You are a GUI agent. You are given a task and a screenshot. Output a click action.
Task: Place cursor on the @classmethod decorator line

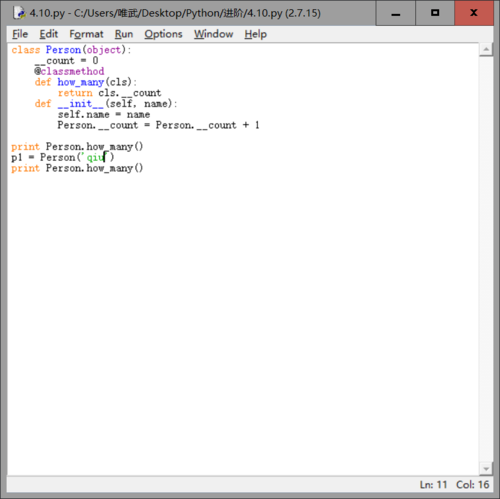click(x=69, y=71)
